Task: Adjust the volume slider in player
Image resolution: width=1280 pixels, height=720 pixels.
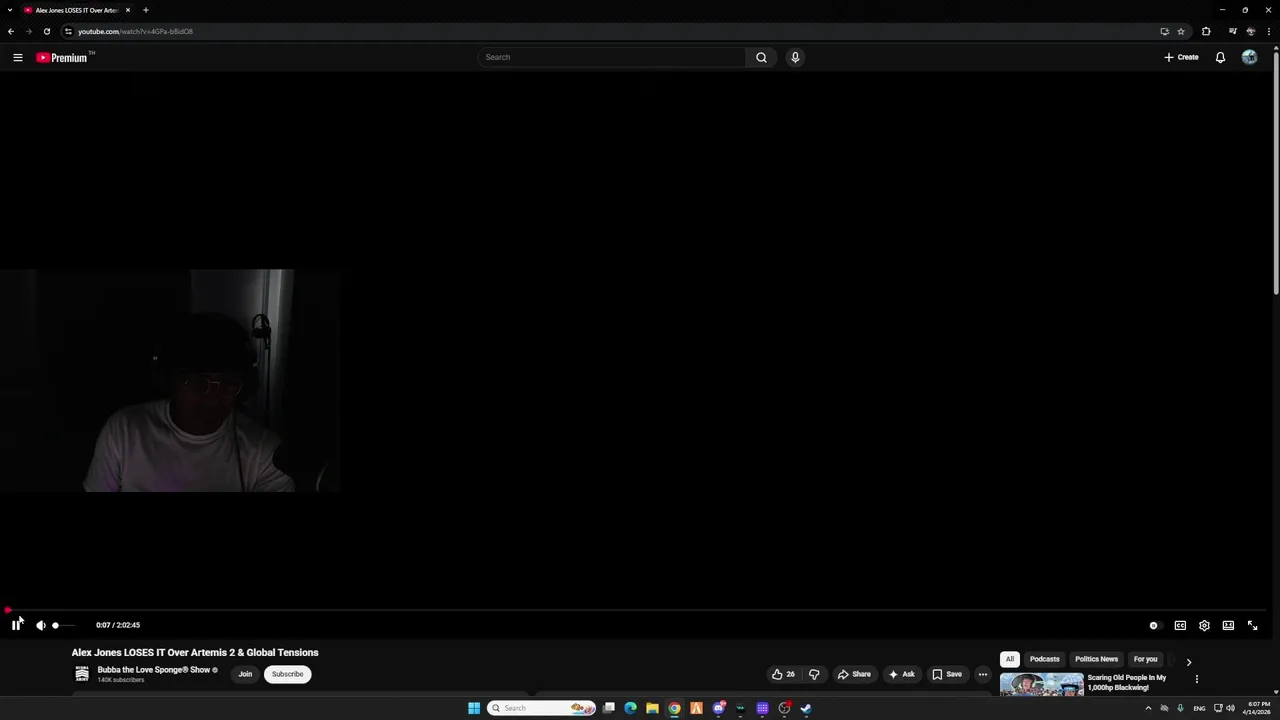Action: coord(64,625)
